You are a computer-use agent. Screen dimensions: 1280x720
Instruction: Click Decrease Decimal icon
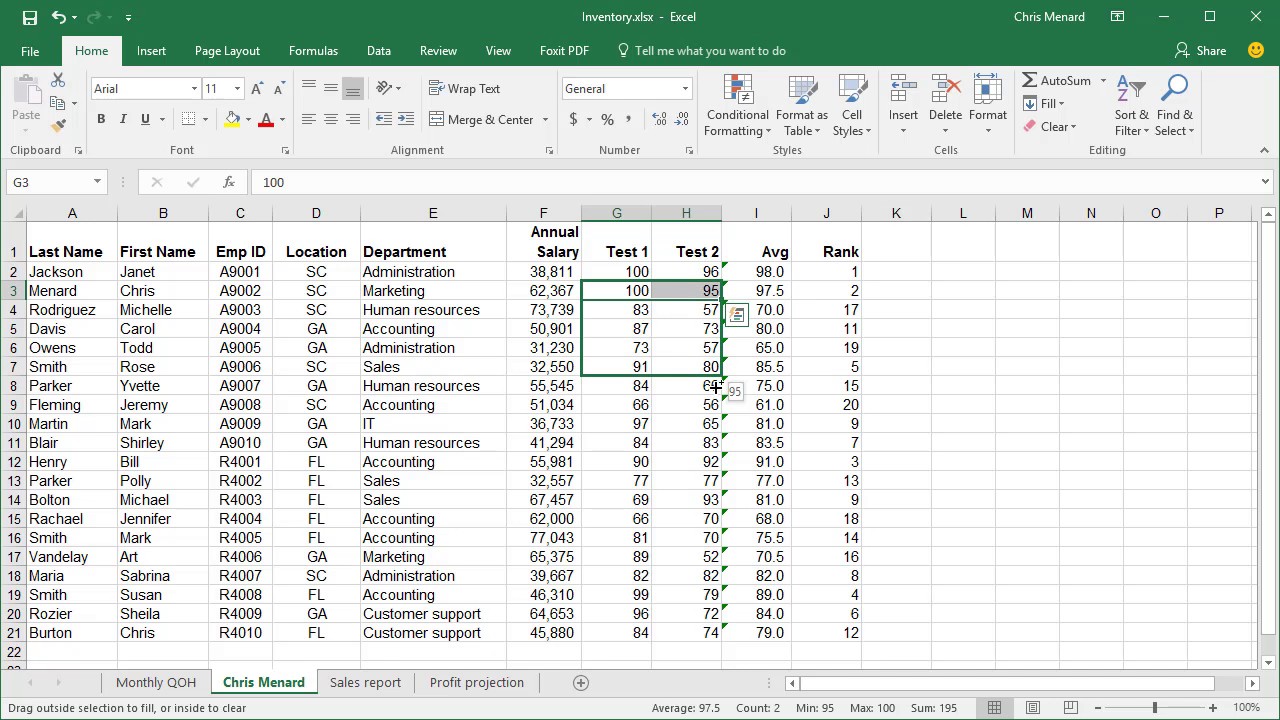pyautogui.click(x=683, y=119)
